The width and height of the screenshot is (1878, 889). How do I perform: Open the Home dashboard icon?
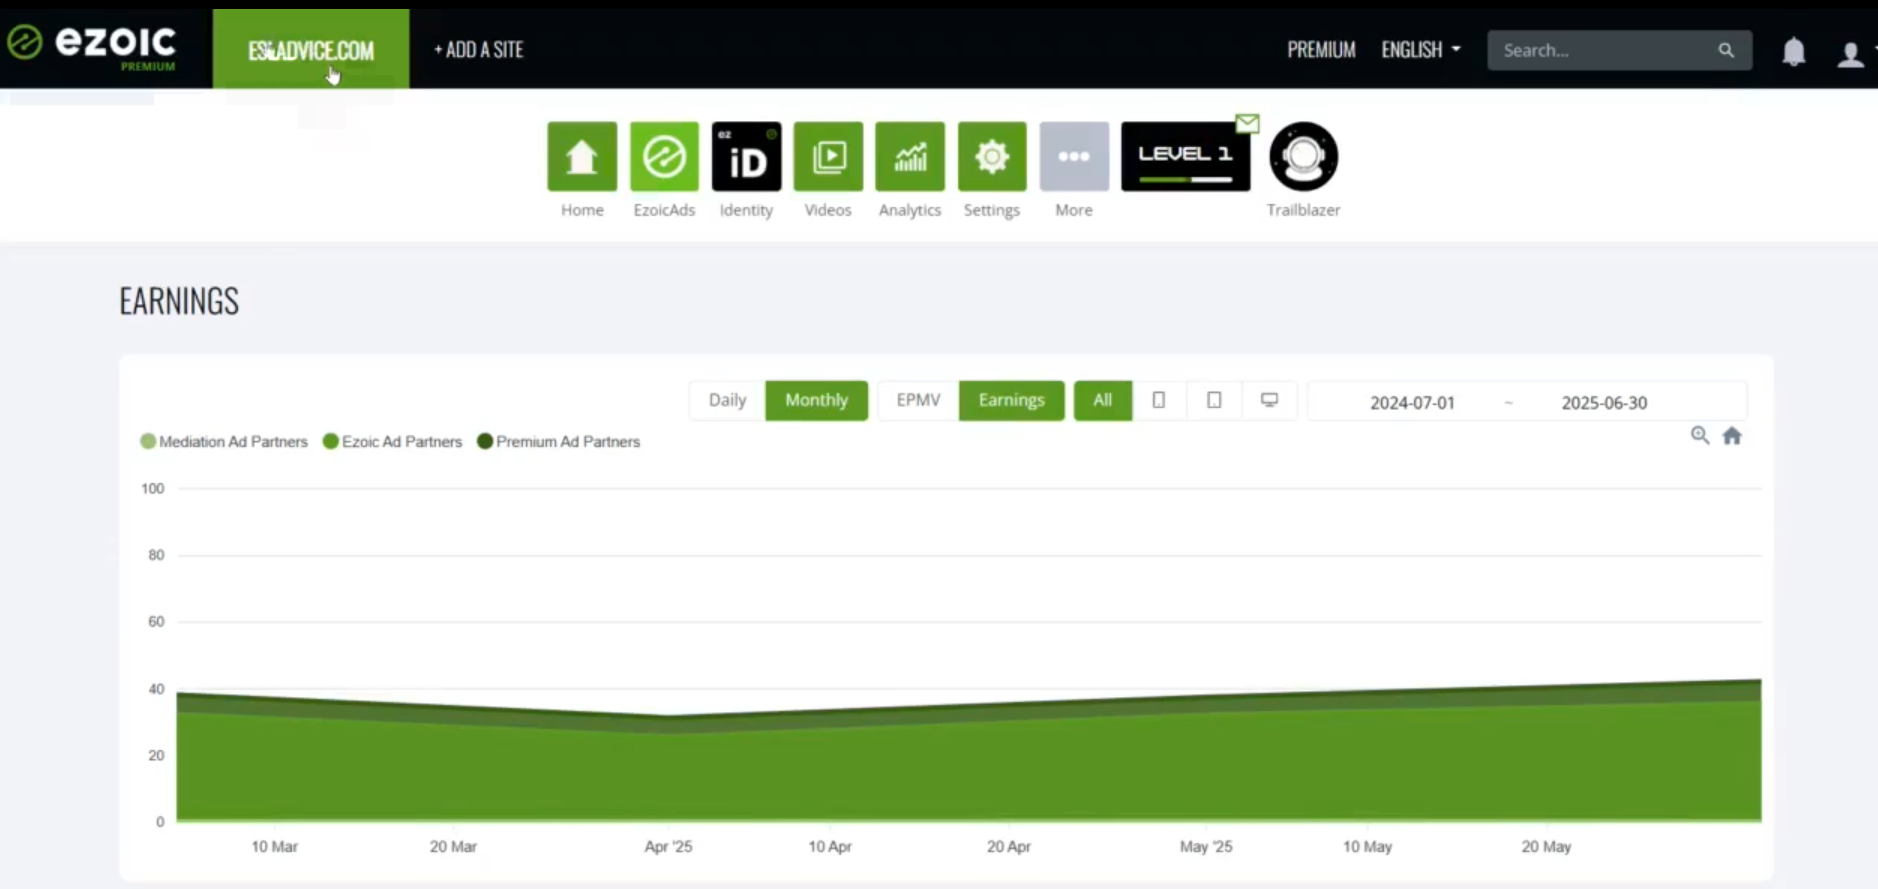coord(582,157)
